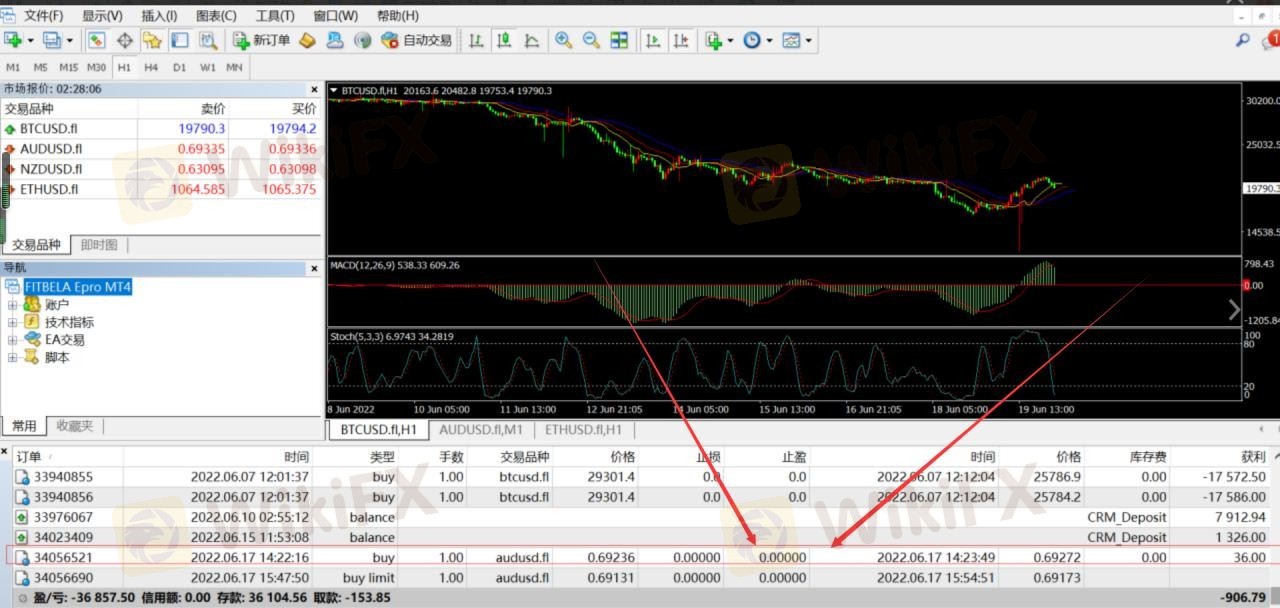The image size is (1280, 608).
Task: Open the 新订单 new order button
Action: [262, 40]
